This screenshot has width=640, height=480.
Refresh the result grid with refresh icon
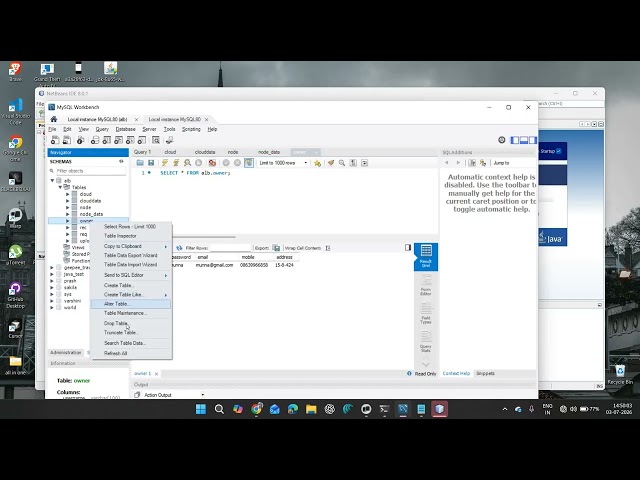click(179, 248)
